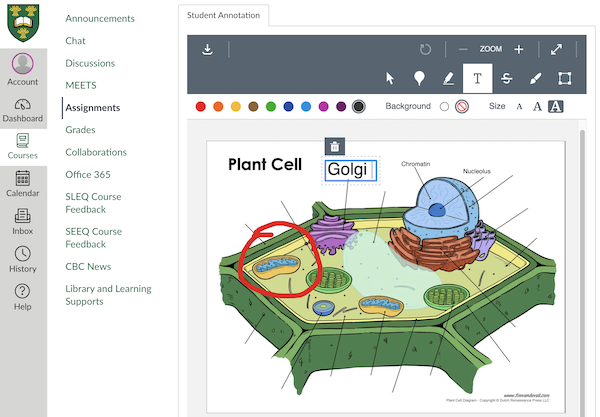The height and width of the screenshot is (417, 600).
Task: Select the free draw pen tool
Action: pos(535,78)
